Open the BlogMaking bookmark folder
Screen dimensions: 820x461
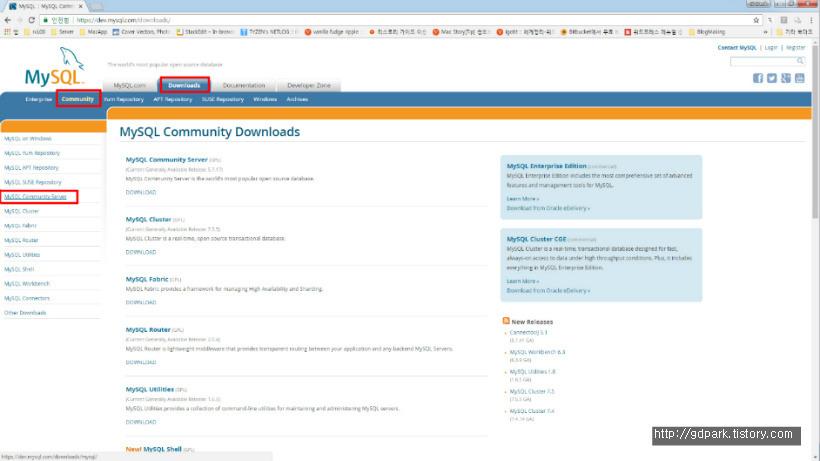(707, 32)
